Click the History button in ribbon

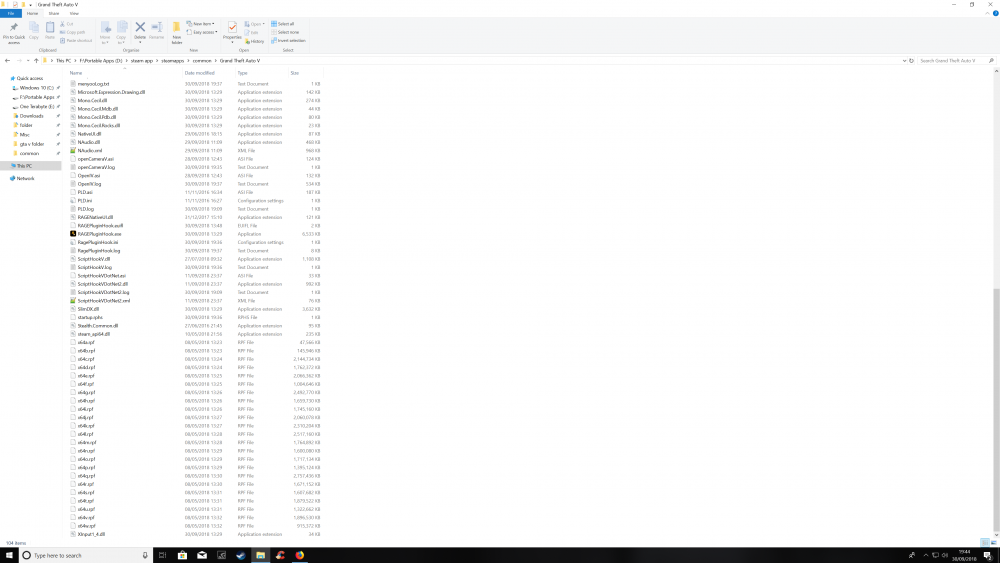pos(256,41)
